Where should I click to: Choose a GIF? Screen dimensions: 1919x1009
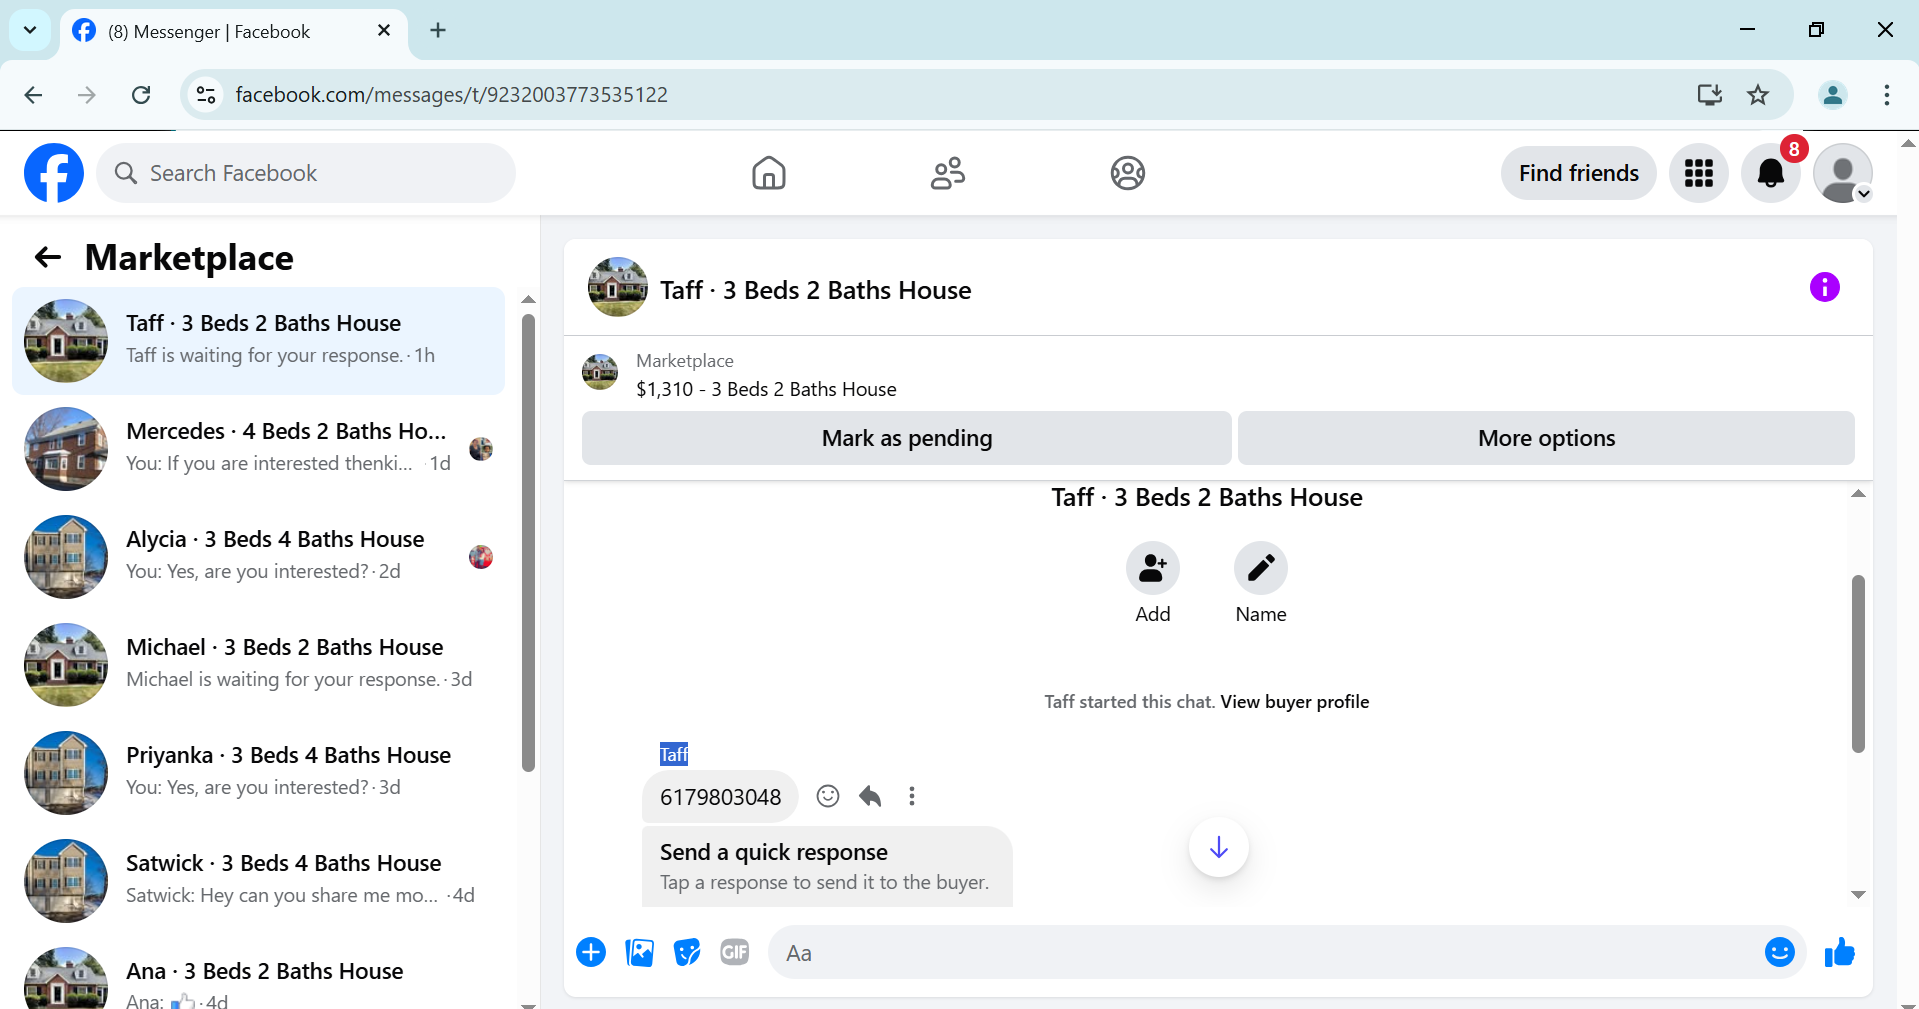[735, 952]
